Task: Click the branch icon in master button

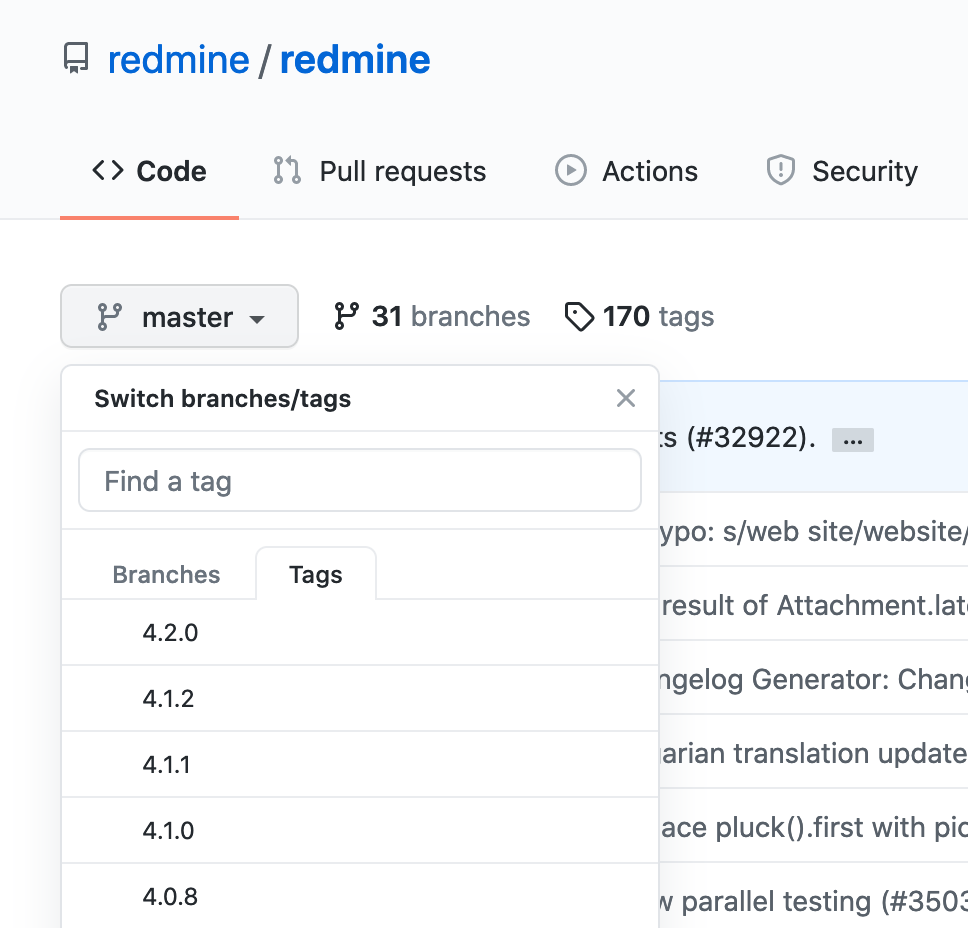Action: (110, 317)
